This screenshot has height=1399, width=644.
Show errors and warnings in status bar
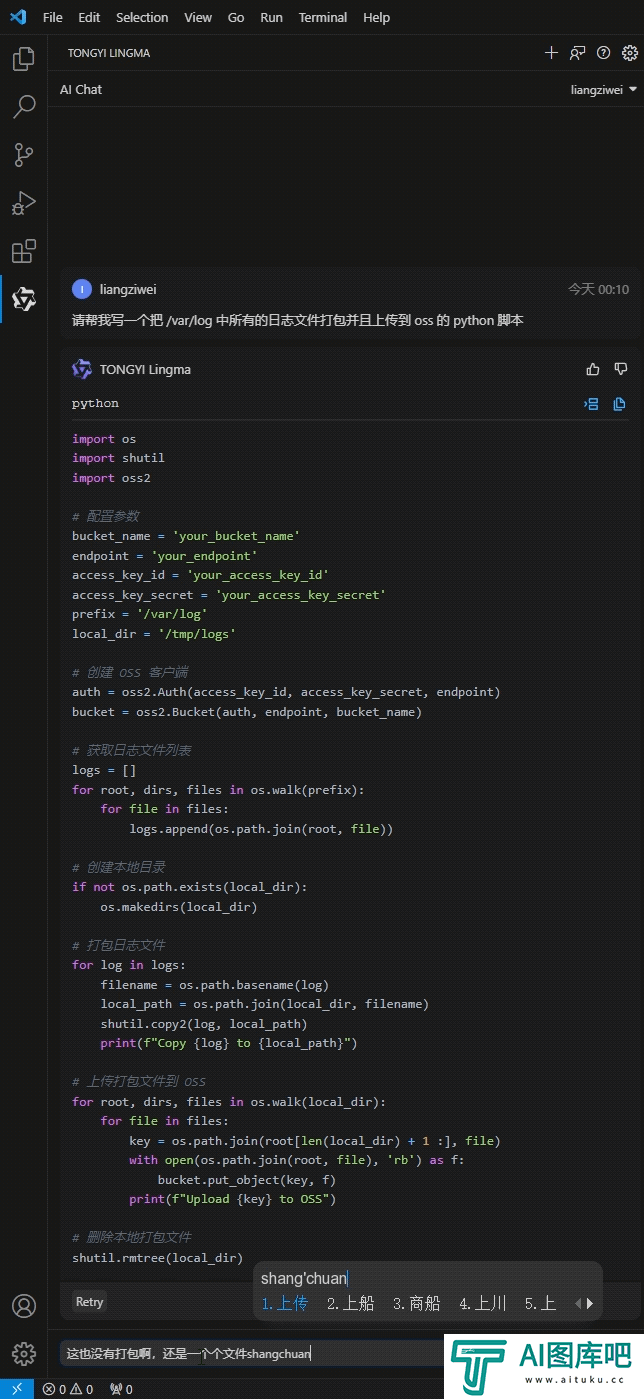point(68,1389)
